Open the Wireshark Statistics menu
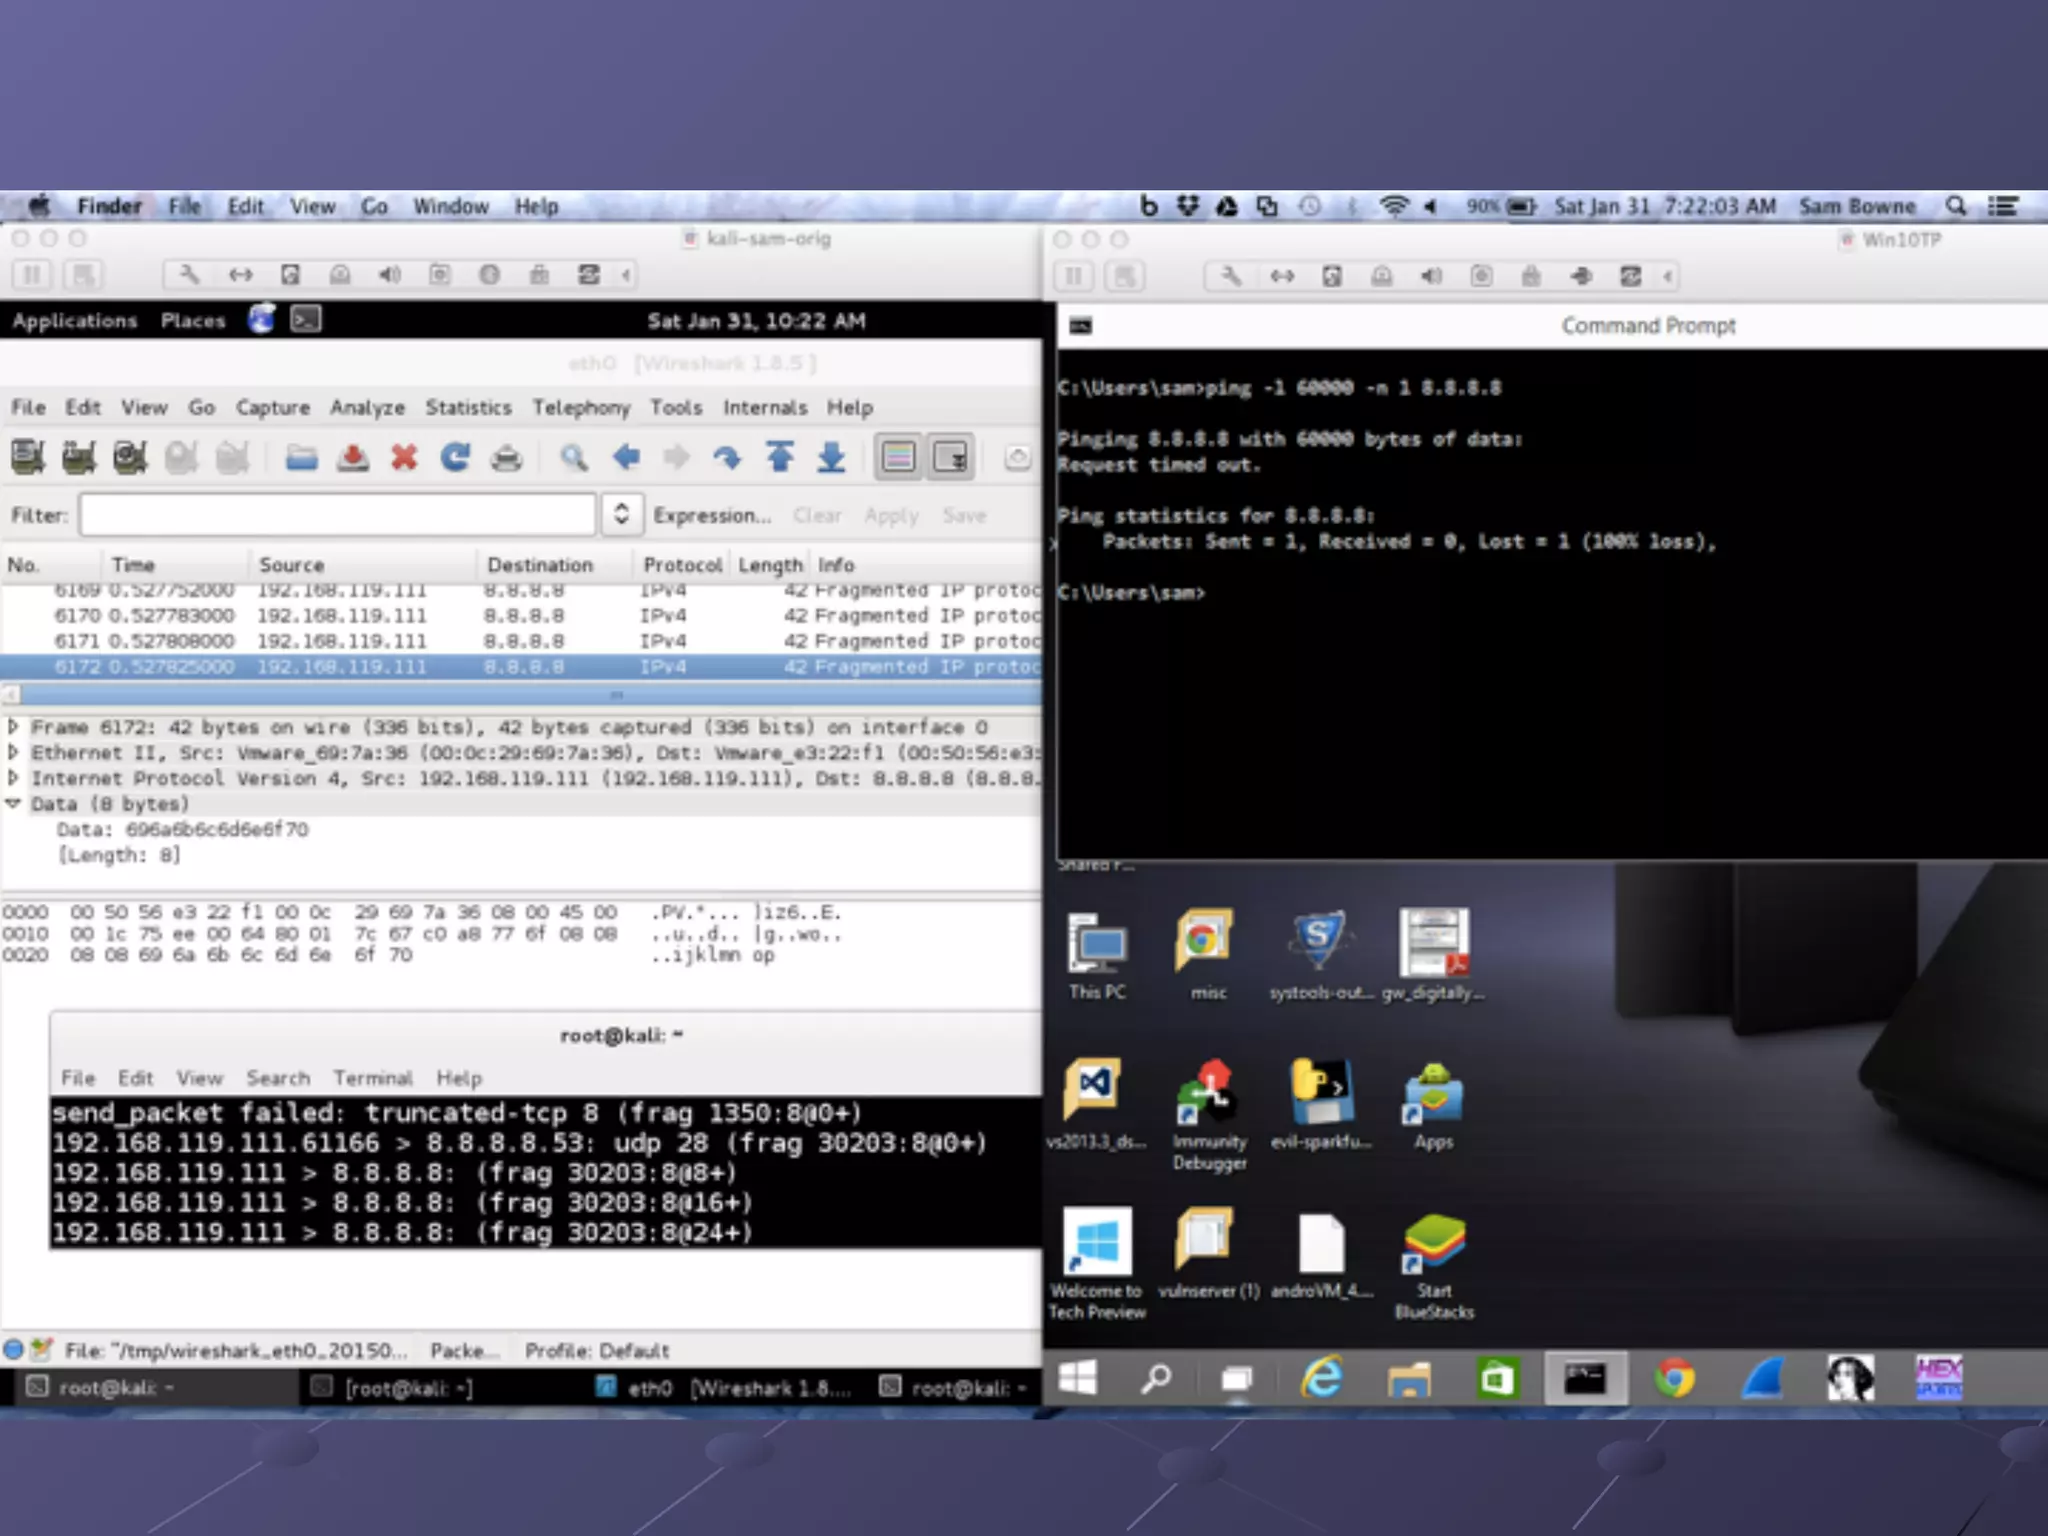Viewport: 2048px width, 1536px height. [x=468, y=407]
